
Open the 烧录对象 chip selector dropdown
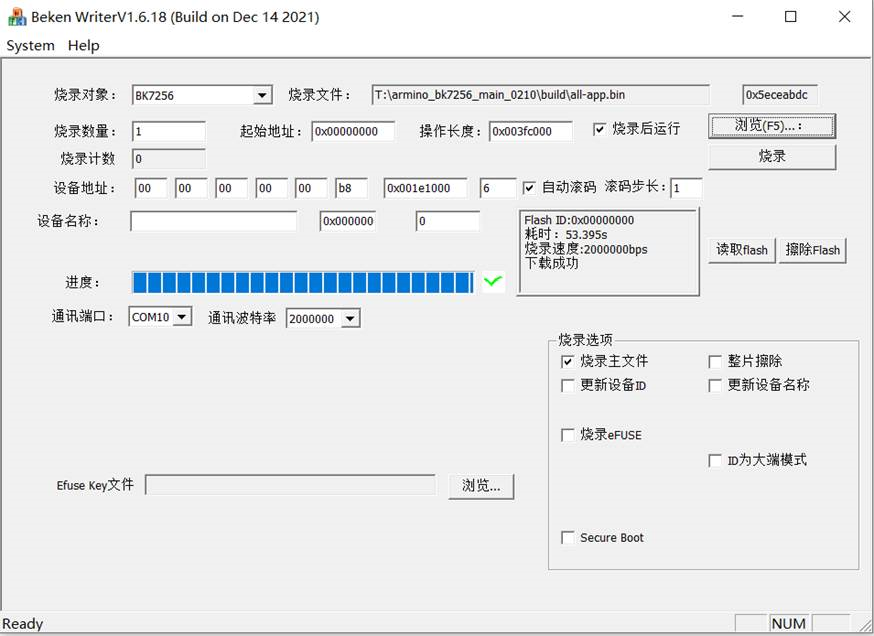coord(264,94)
